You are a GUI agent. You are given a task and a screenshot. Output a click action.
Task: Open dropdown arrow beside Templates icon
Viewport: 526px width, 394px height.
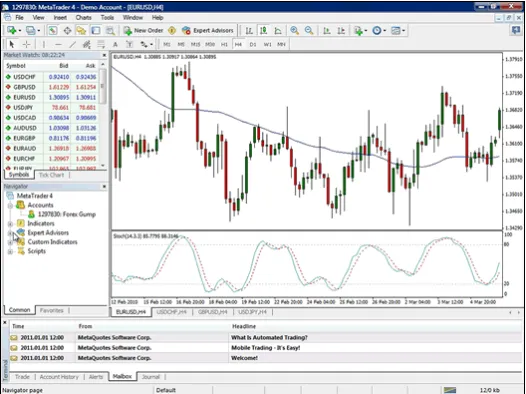(x=404, y=31)
